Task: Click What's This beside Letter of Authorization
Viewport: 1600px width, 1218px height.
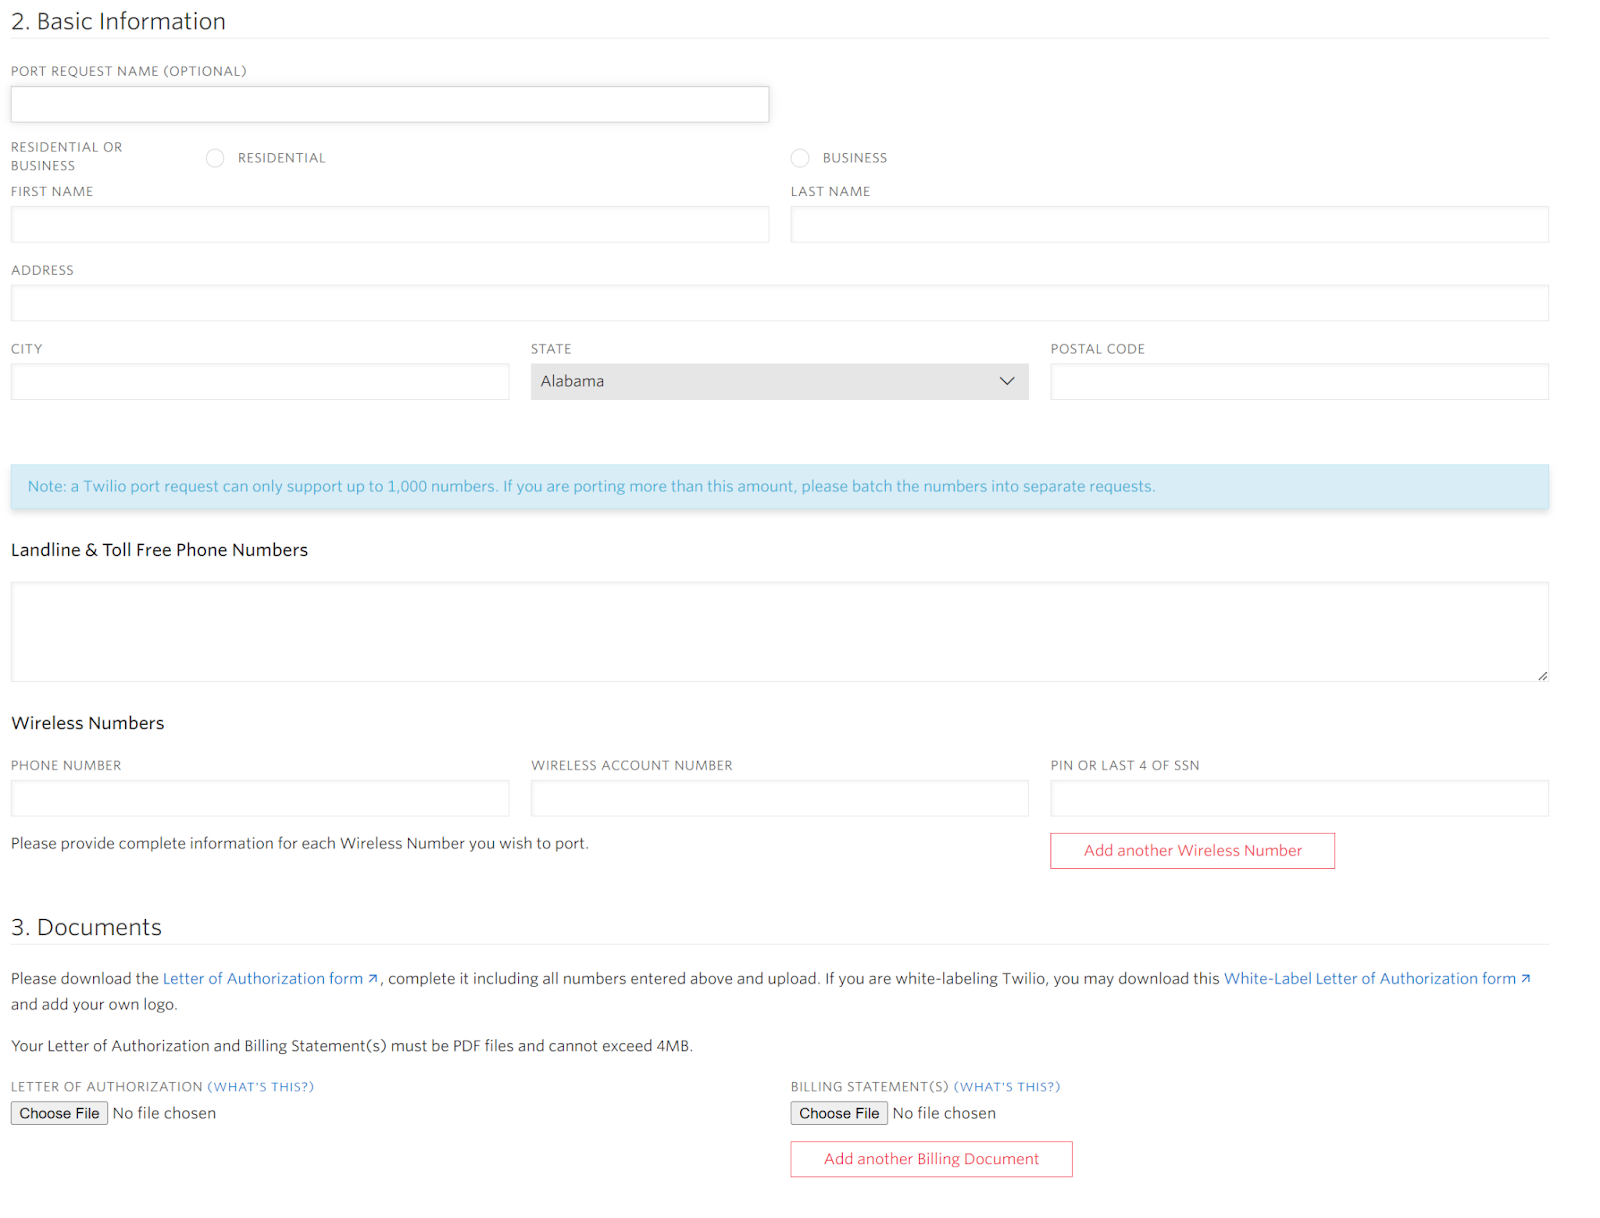Action: [261, 1087]
